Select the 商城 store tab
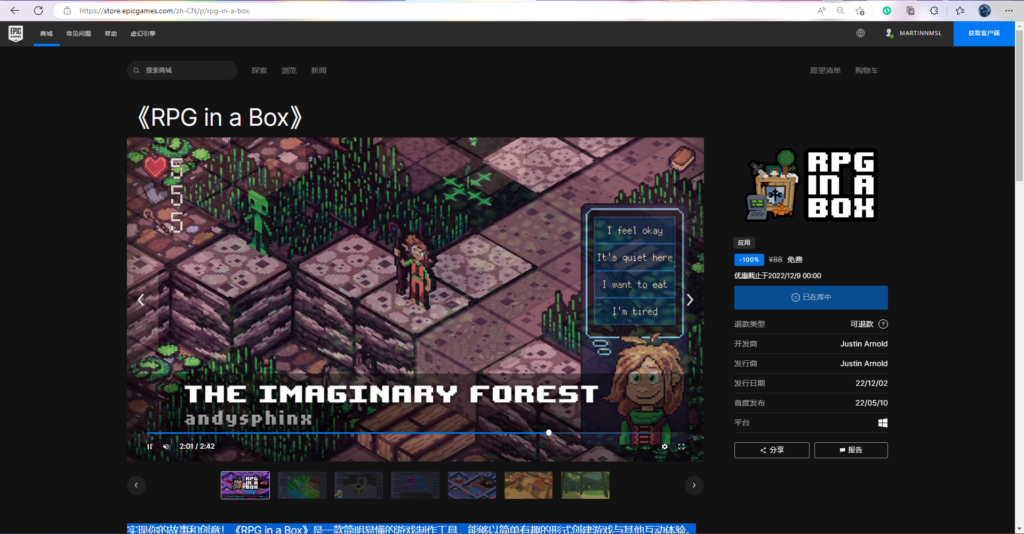1024x534 pixels. (46, 33)
